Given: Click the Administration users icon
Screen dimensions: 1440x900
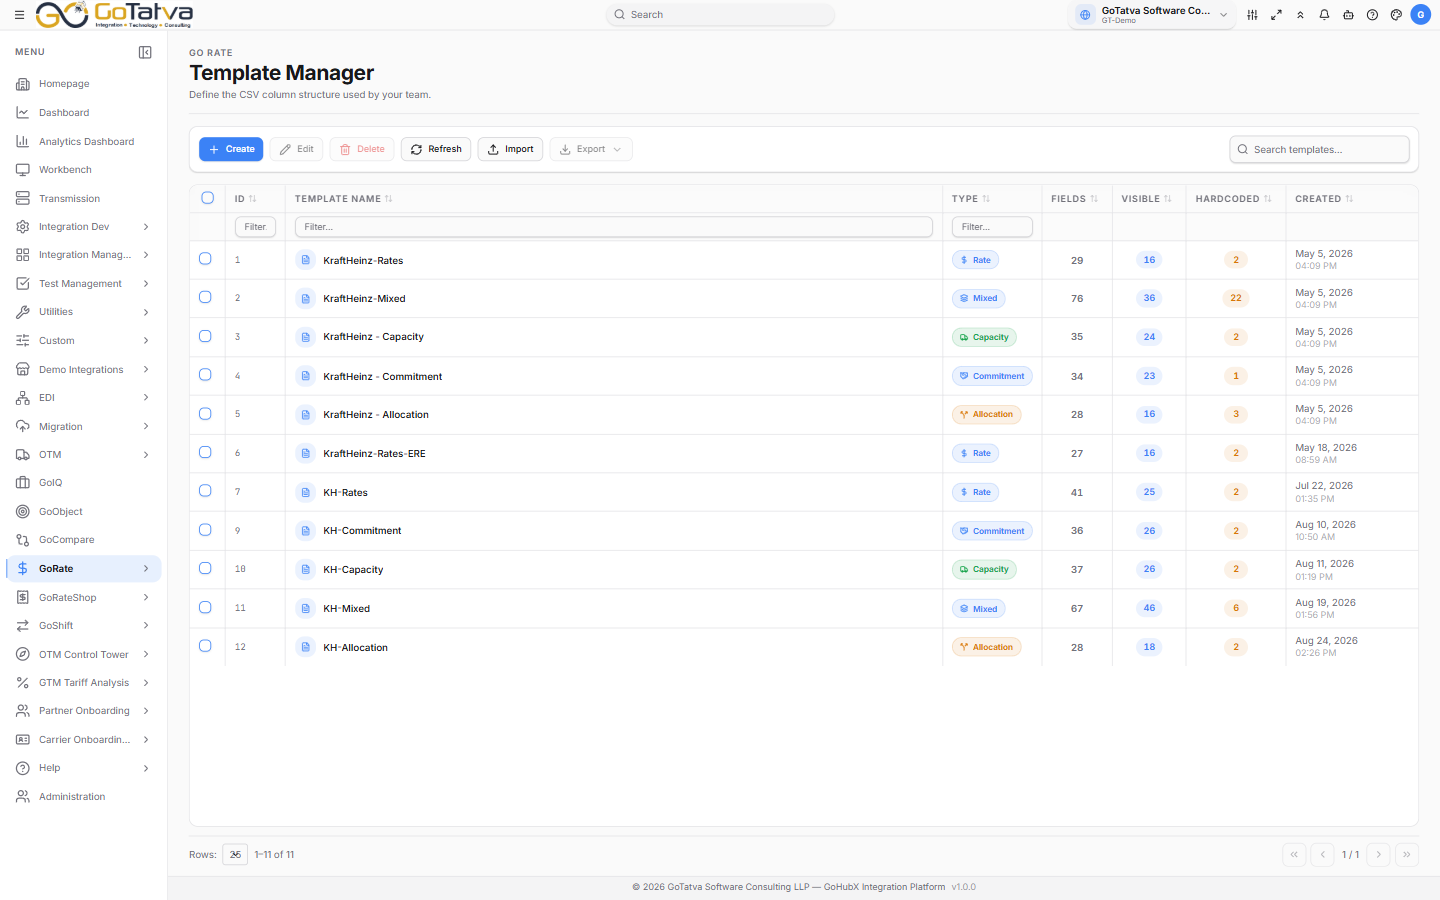Looking at the screenshot, I should click(23, 797).
